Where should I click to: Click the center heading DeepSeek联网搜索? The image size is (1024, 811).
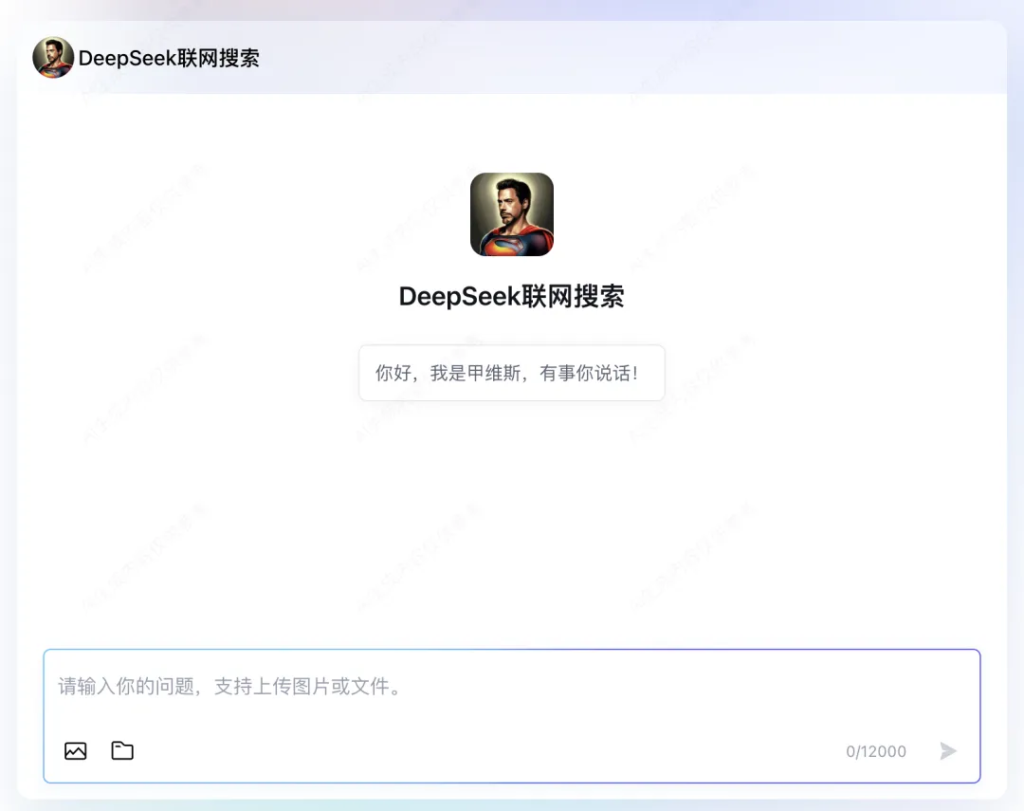[512, 296]
